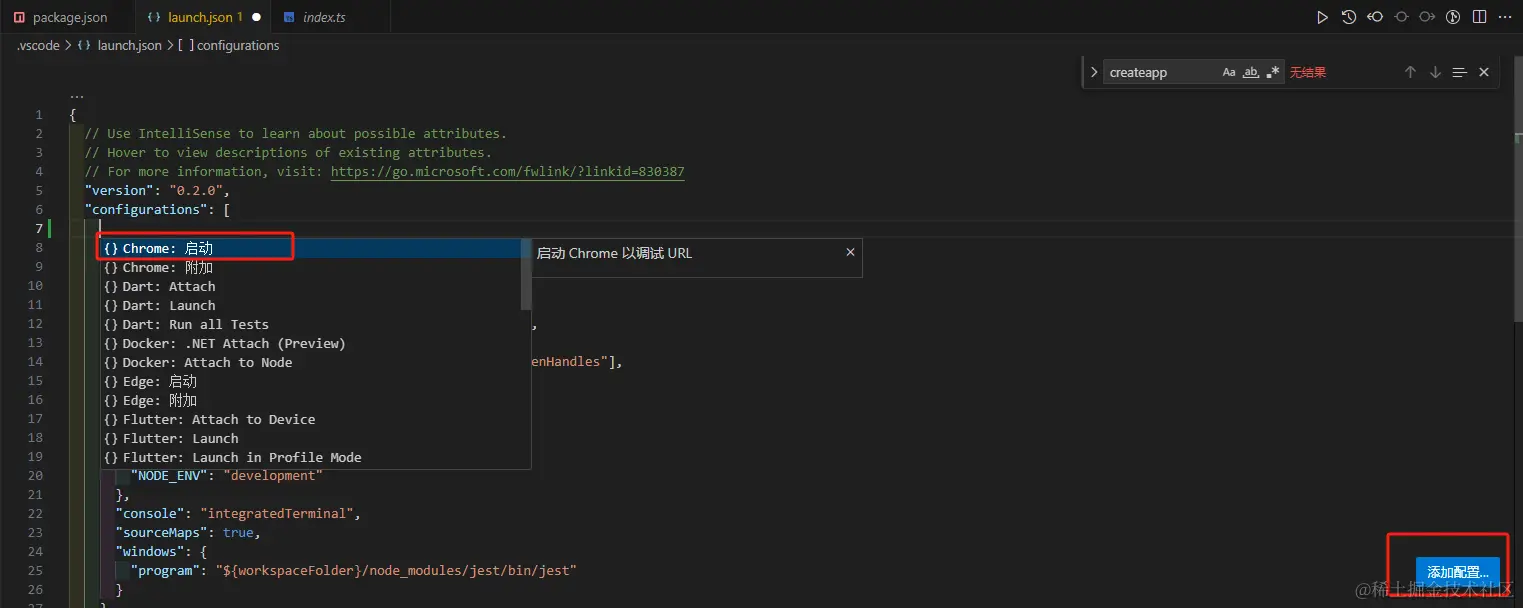Click the "sourceMaps" key

[162, 532]
